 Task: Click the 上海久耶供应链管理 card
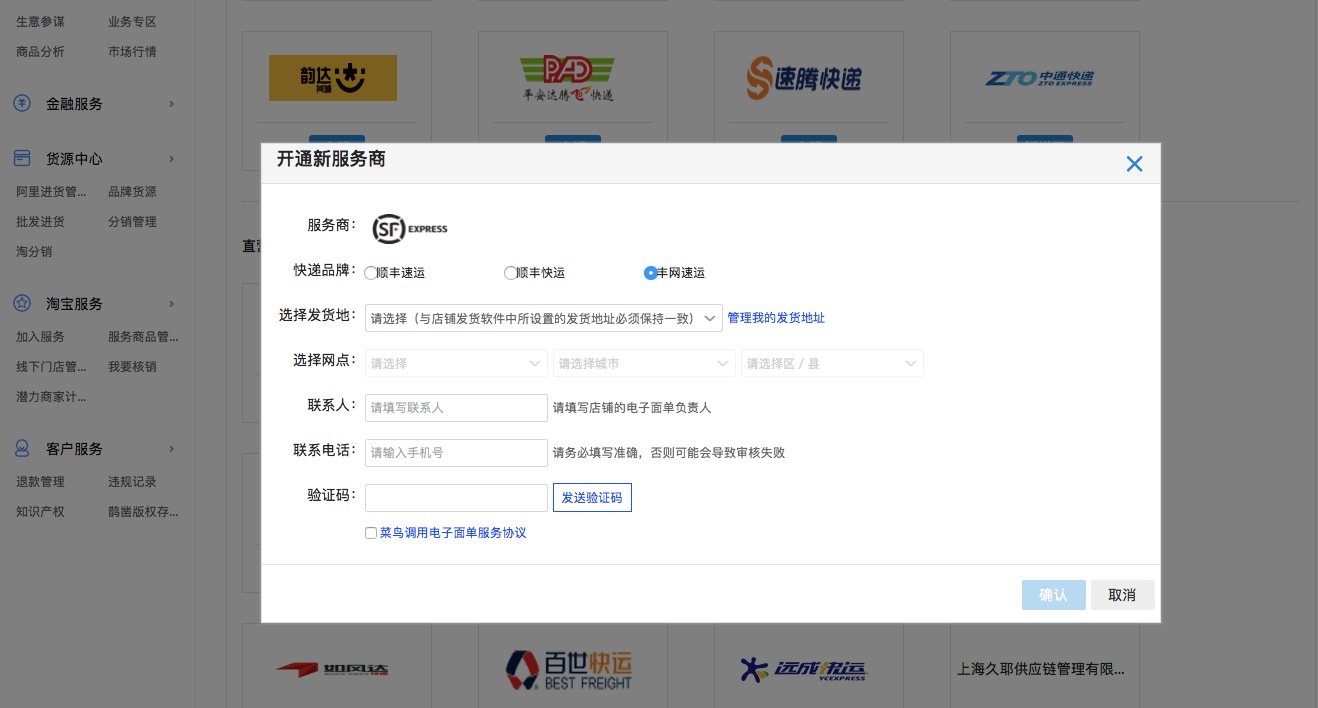pyautogui.click(x=1040, y=669)
